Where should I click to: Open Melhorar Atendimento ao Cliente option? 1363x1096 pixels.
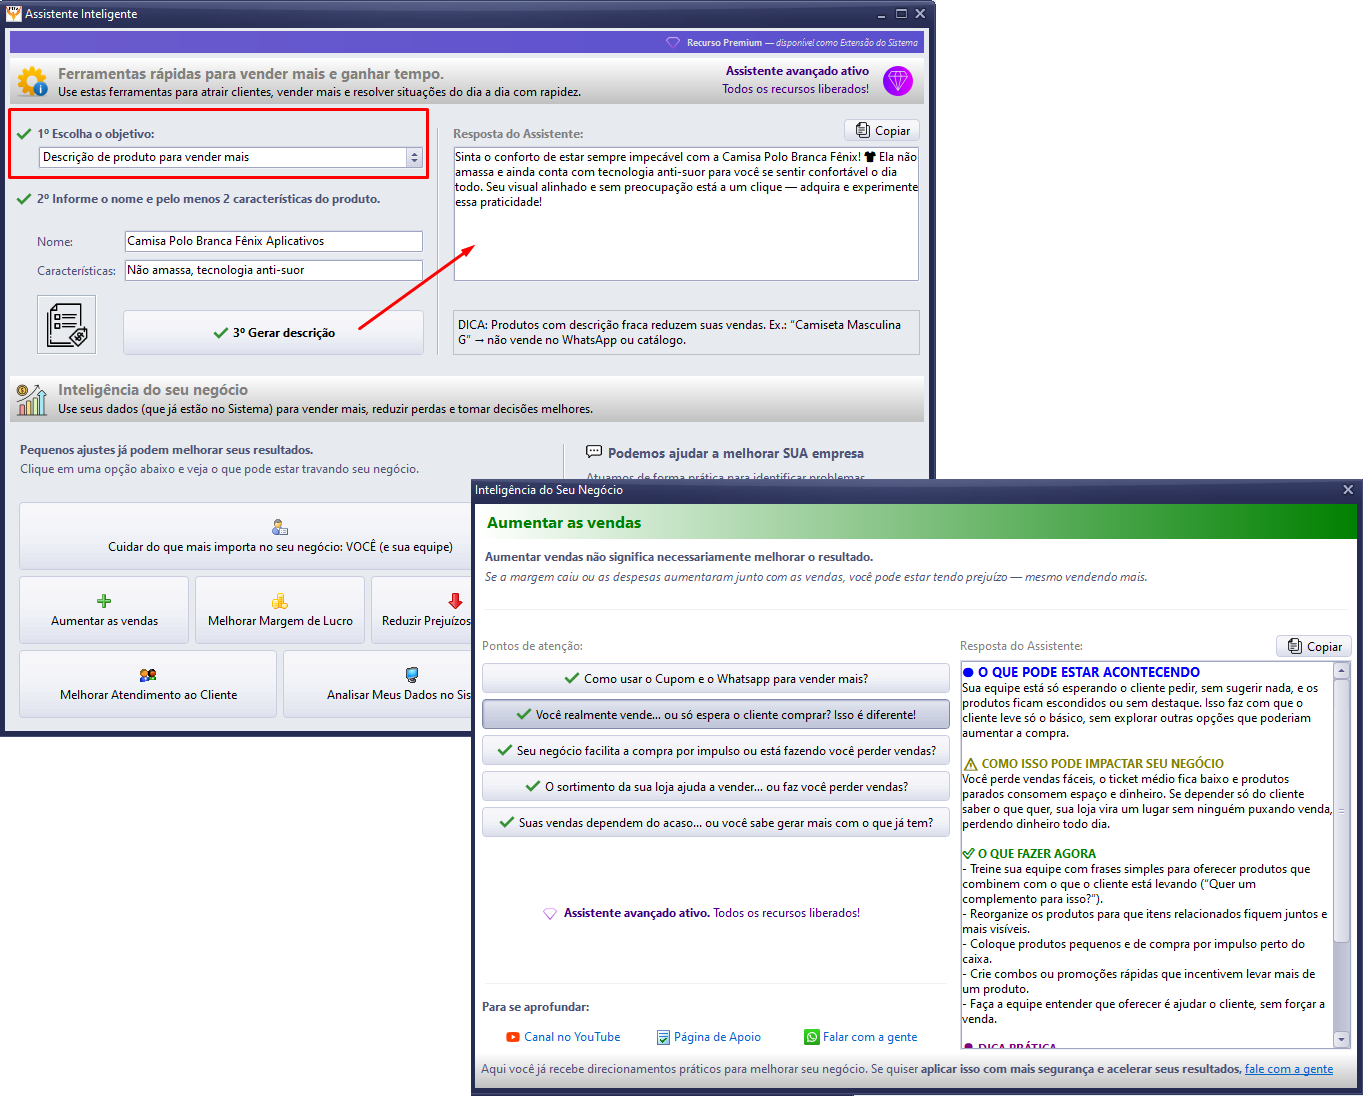[x=148, y=684]
